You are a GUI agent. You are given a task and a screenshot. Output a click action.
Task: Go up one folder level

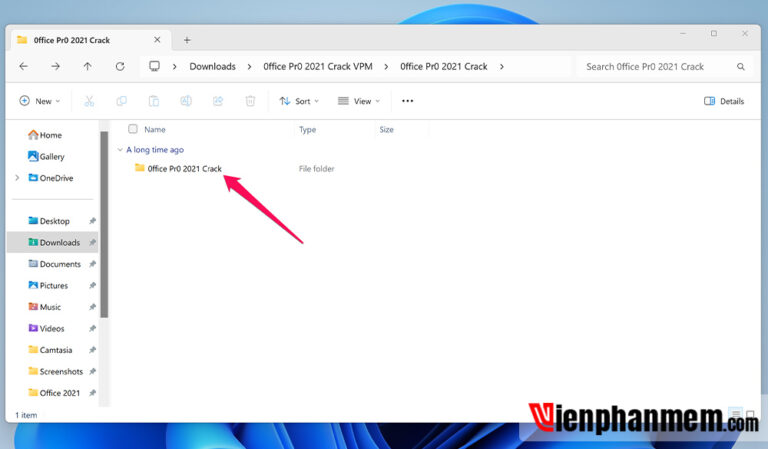[87, 66]
